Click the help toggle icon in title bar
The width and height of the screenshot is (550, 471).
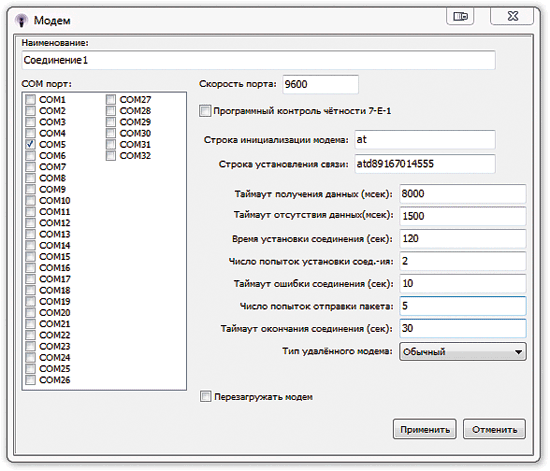(x=460, y=16)
